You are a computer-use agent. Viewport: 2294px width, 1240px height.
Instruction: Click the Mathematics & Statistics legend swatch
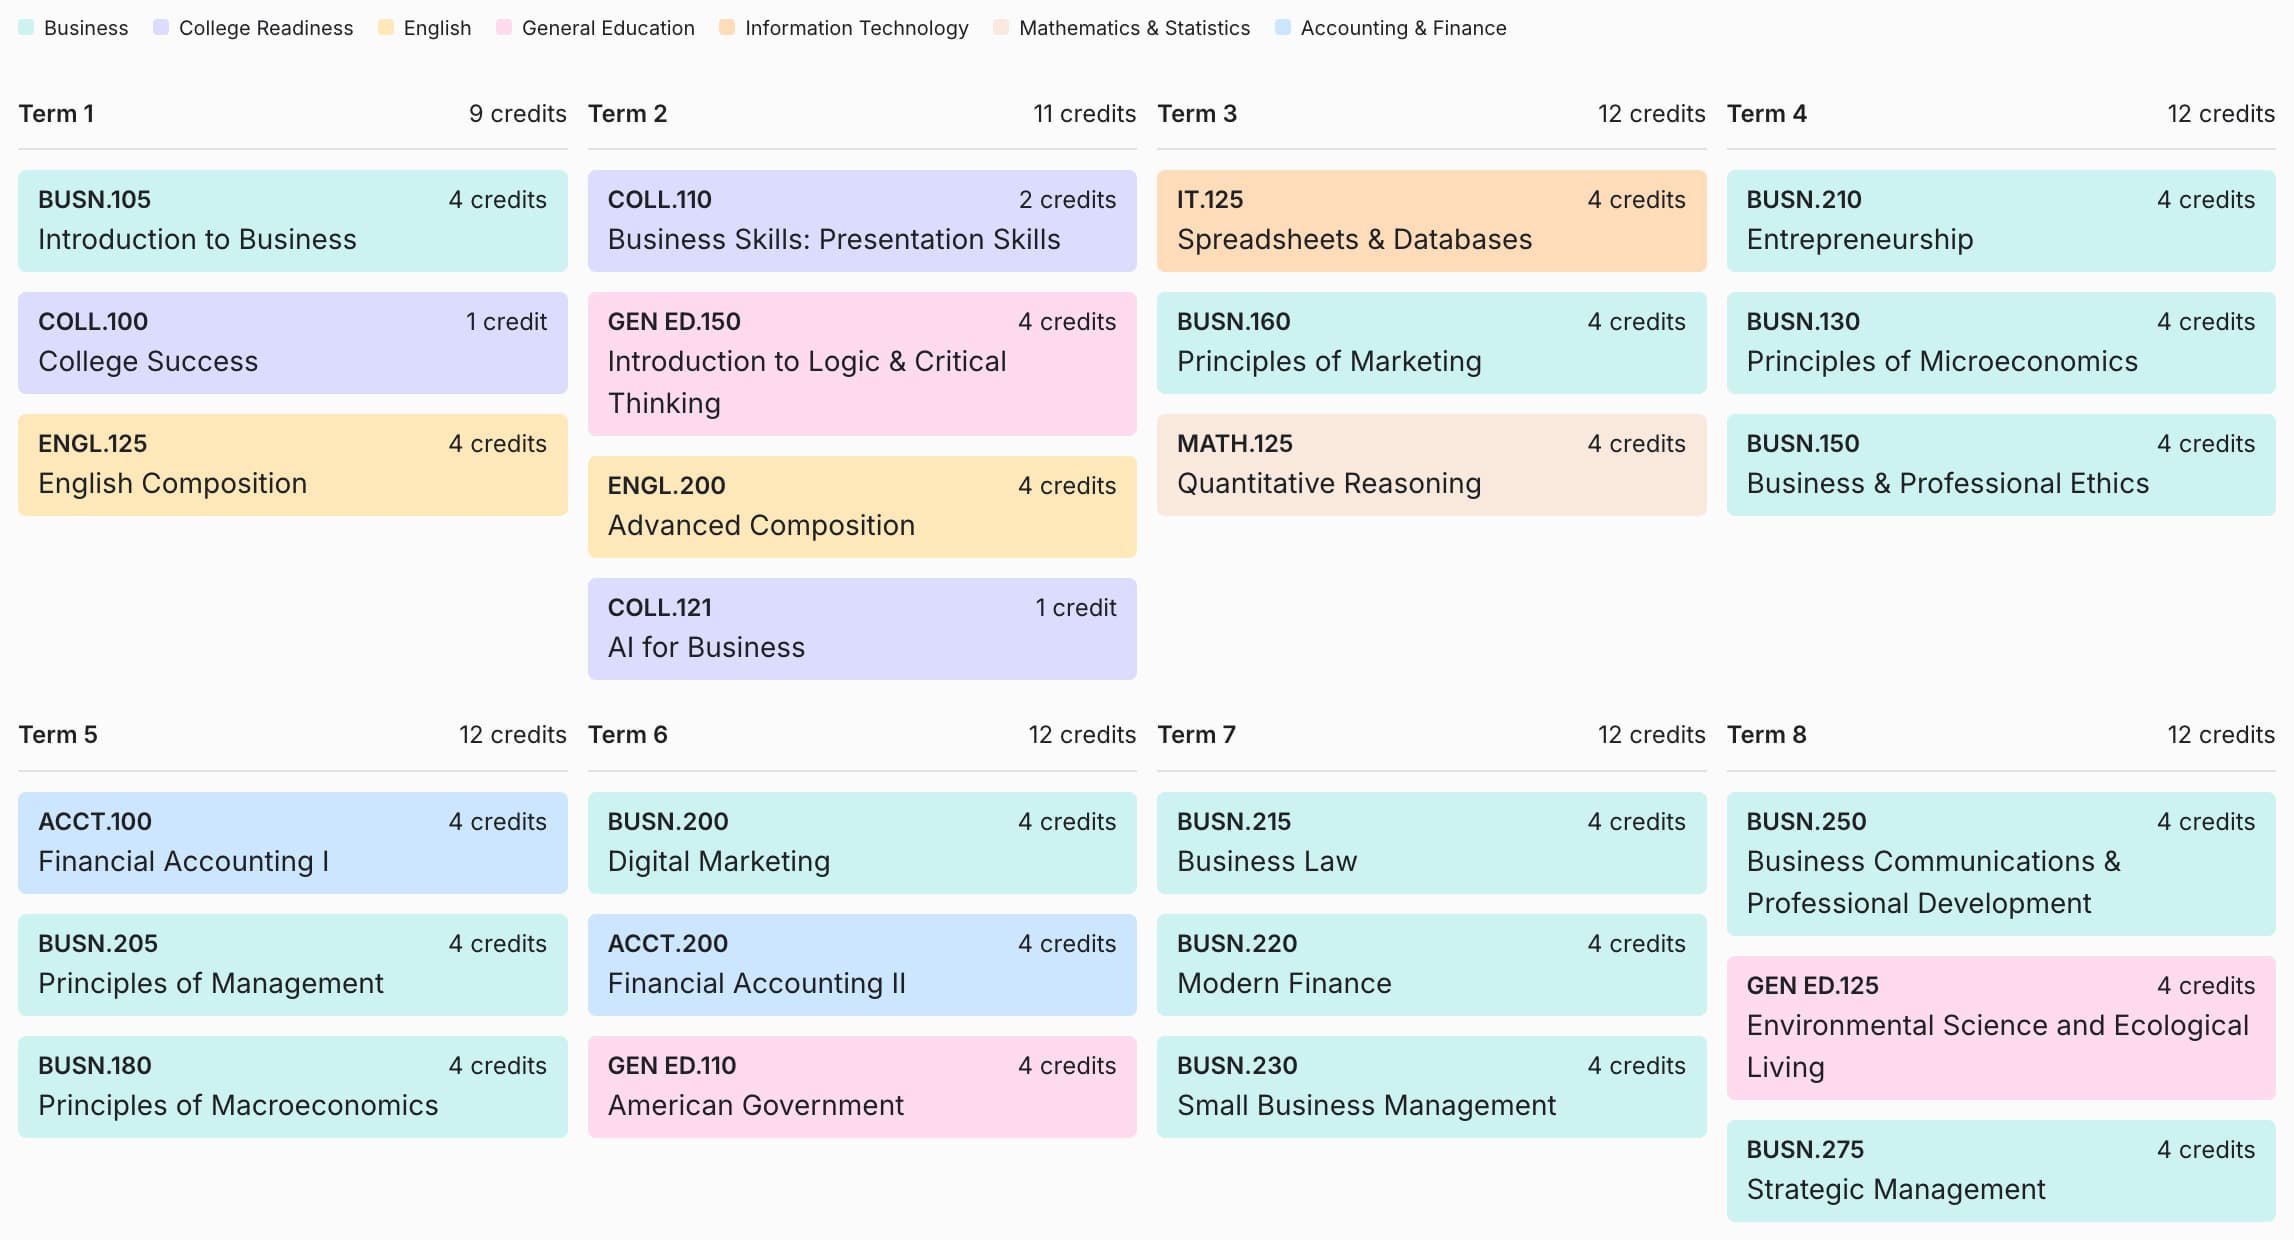(1001, 28)
